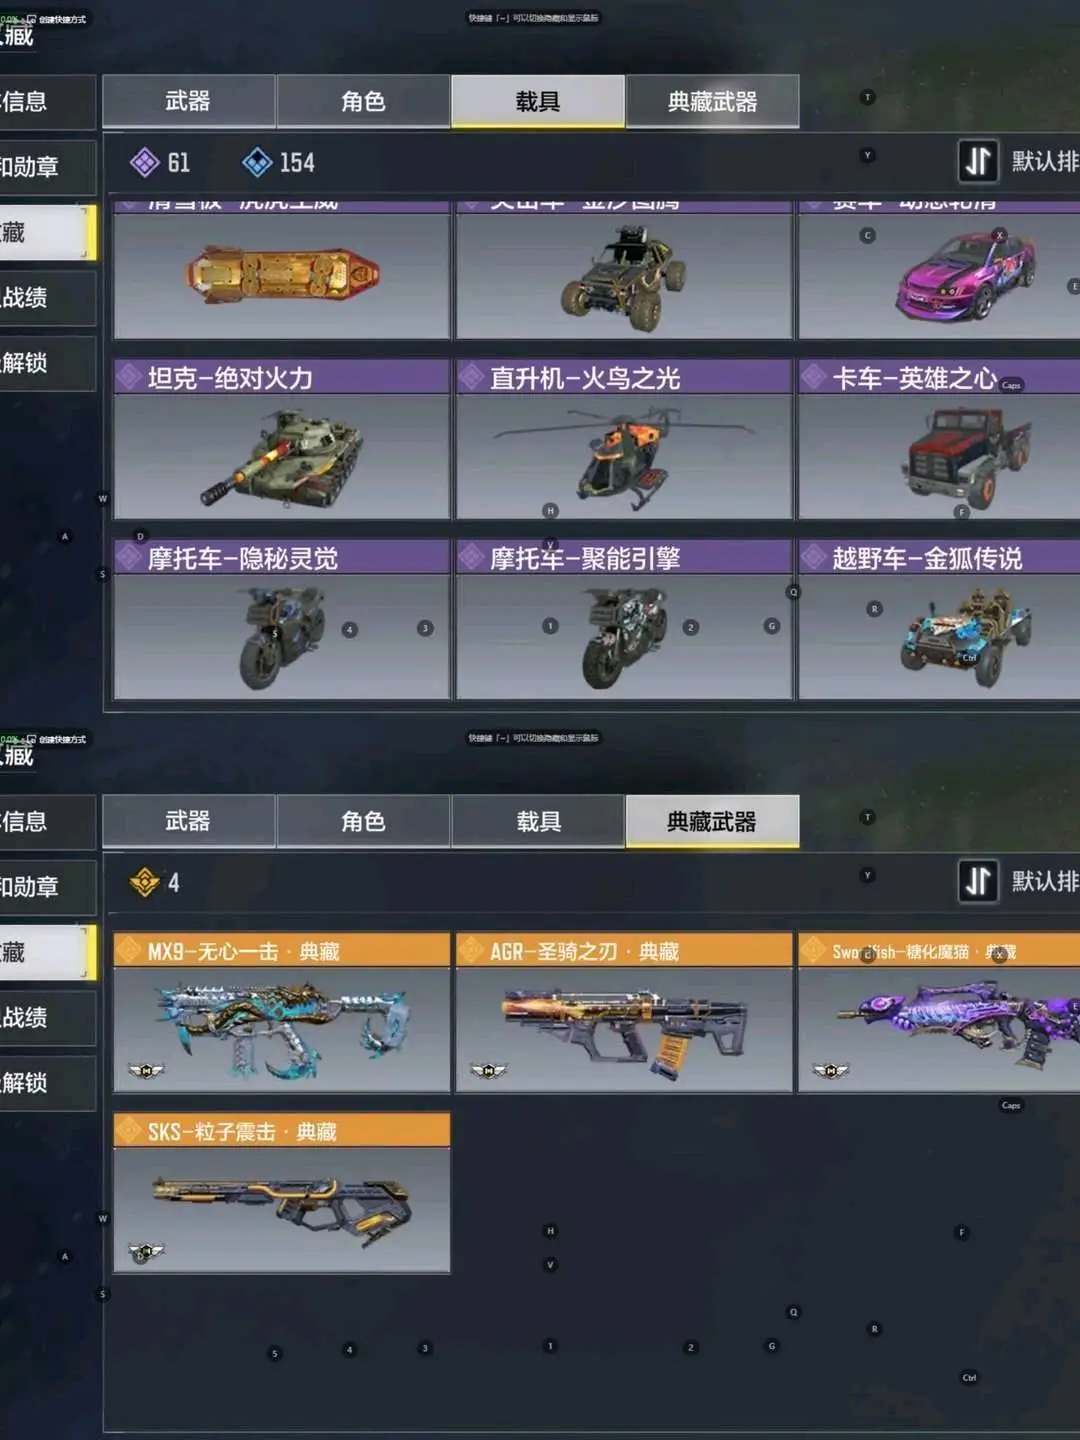This screenshot has height=1440, width=1080.
Task: Choose the 摩托车-隐秘灵觉 motorcycle skin
Action: [281, 619]
